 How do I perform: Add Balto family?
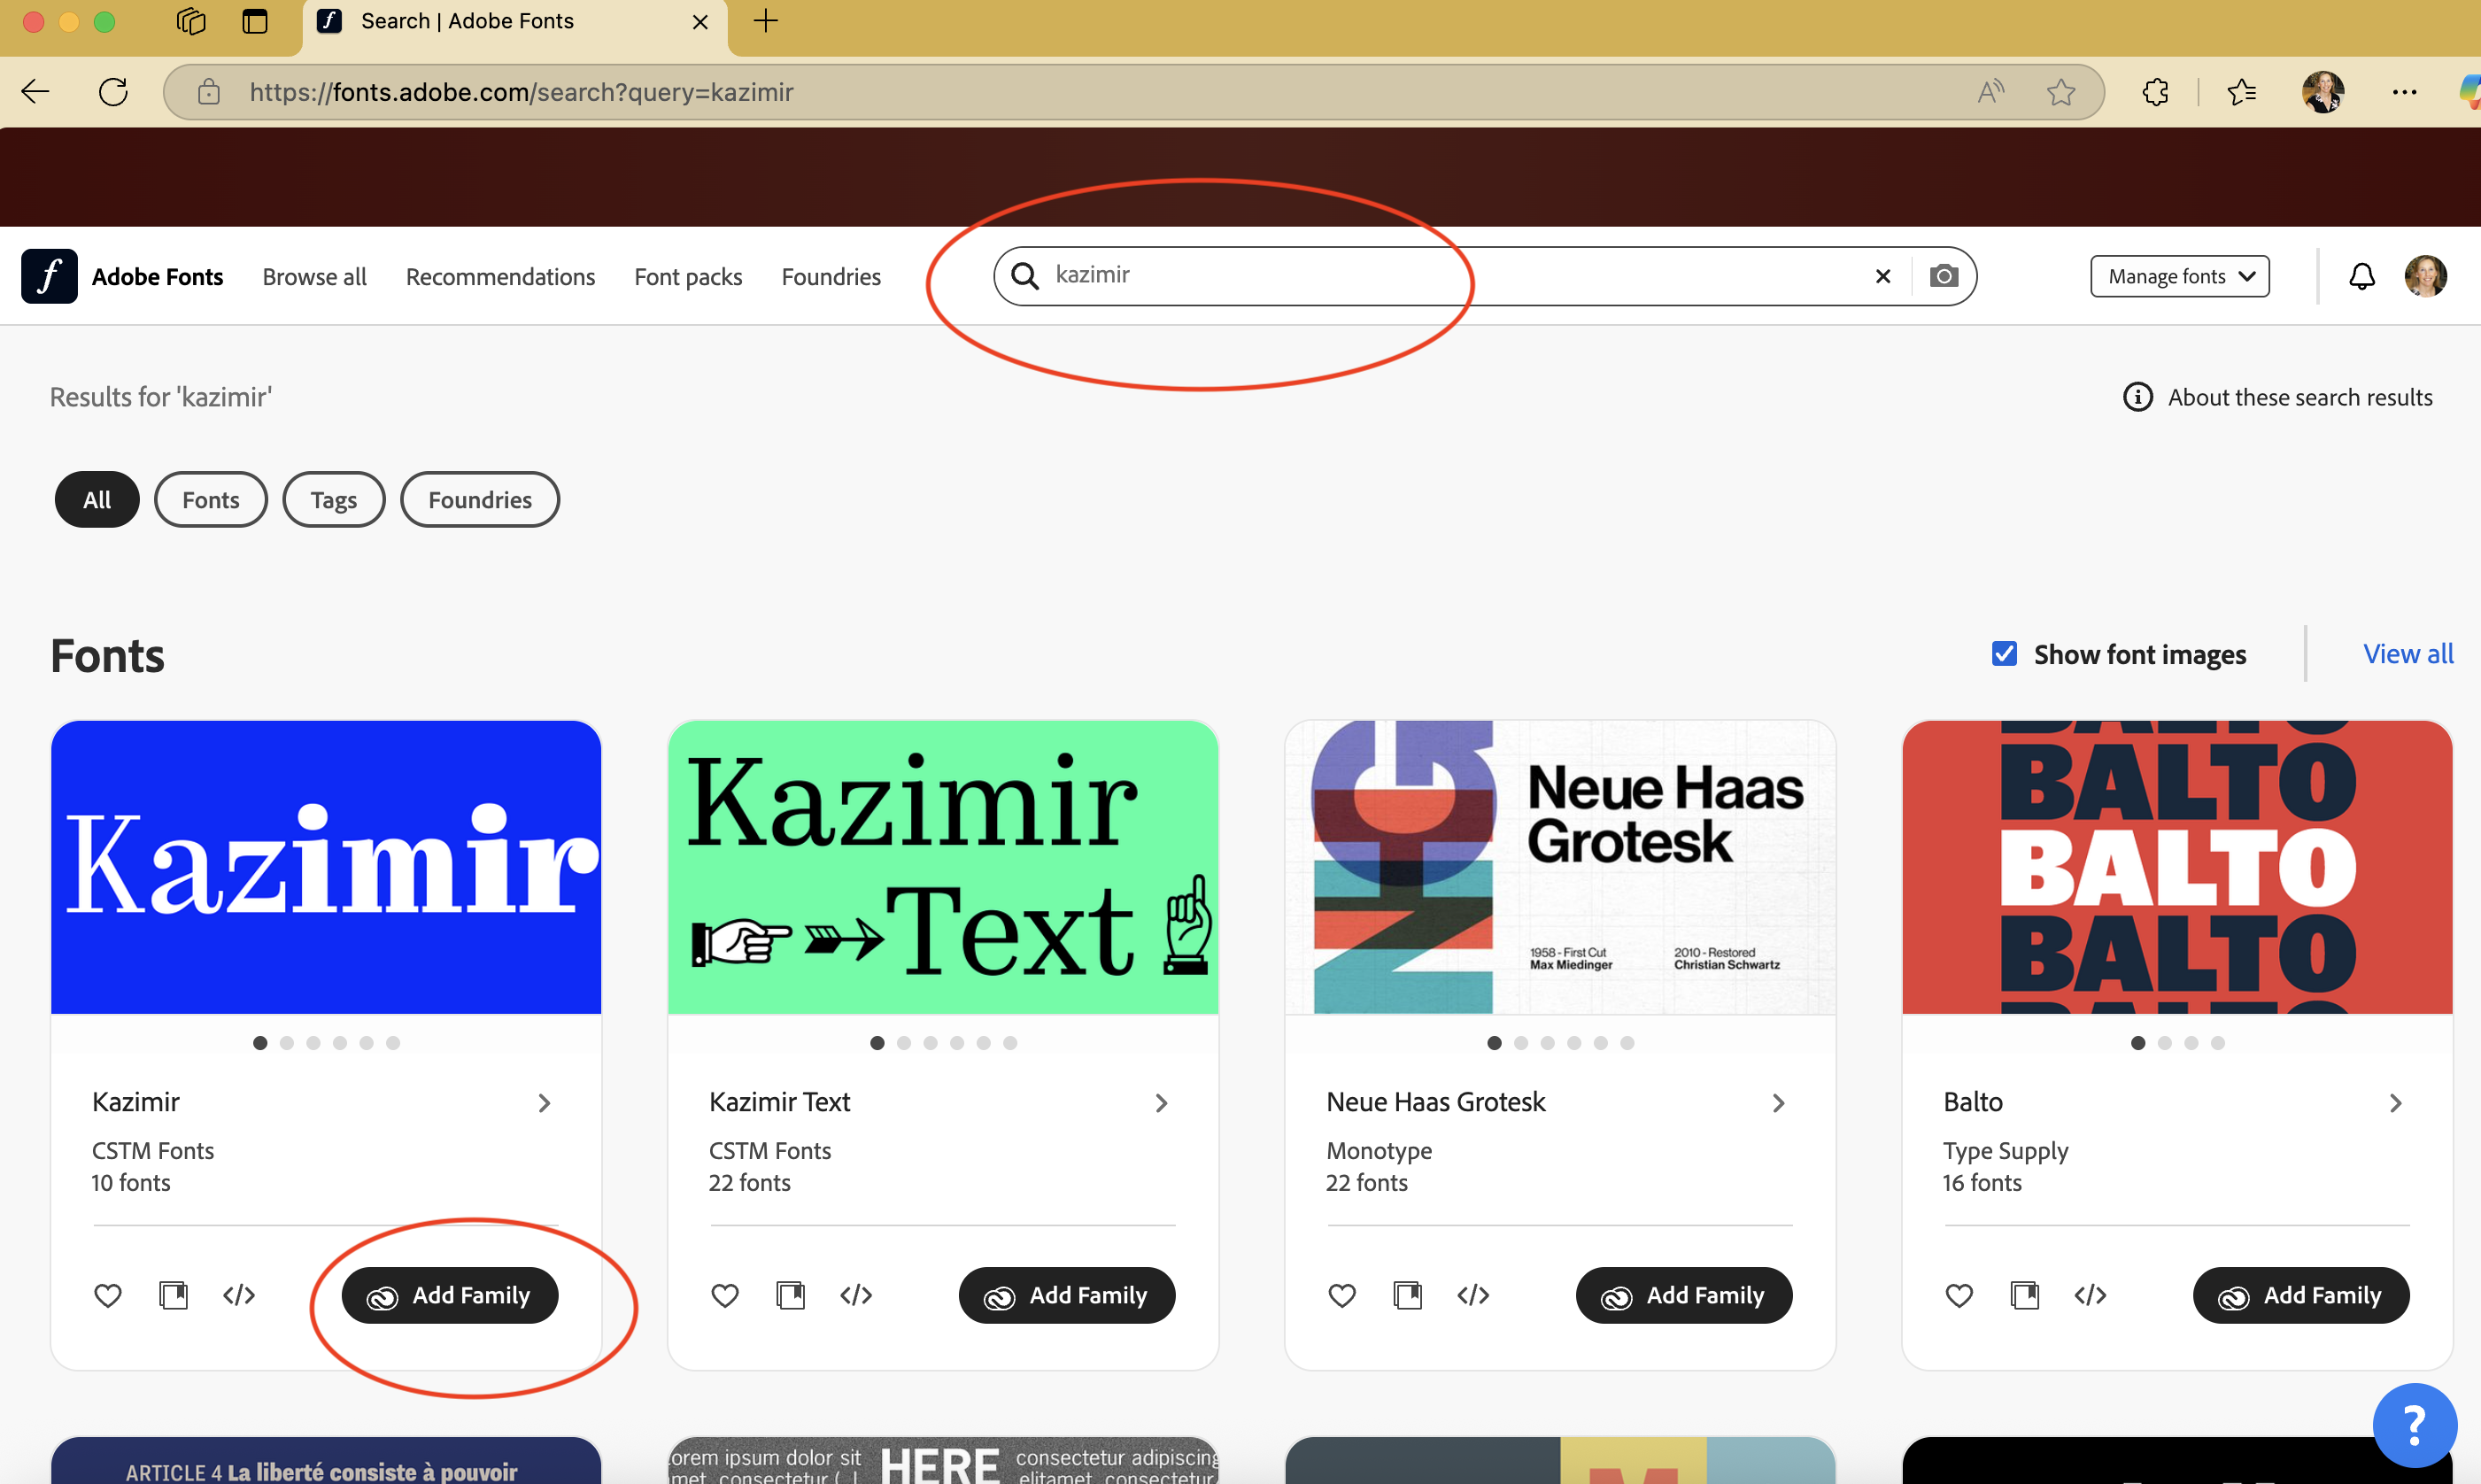click(x=2301, y=1295)
